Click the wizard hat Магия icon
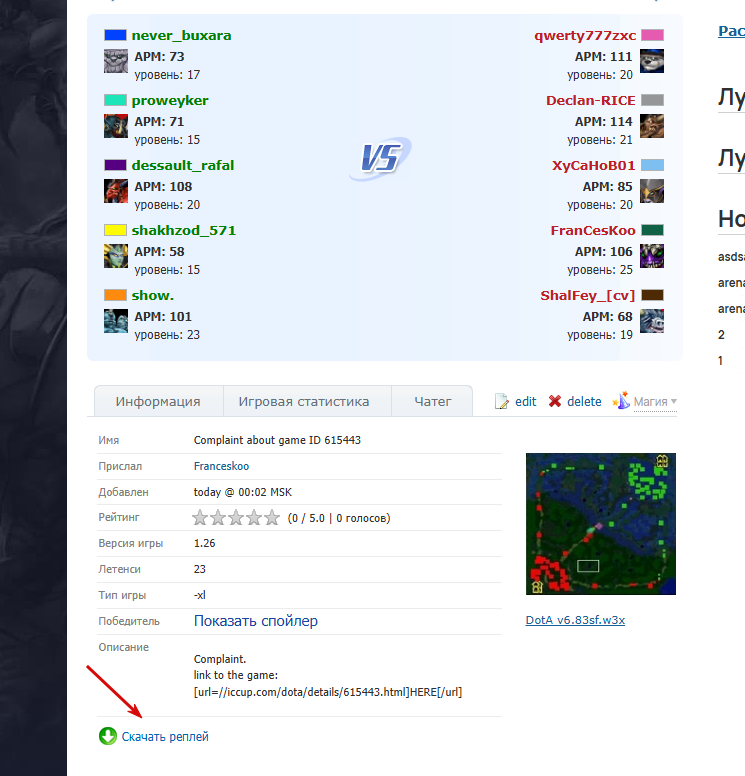745x776 pixels. point(621,400)
